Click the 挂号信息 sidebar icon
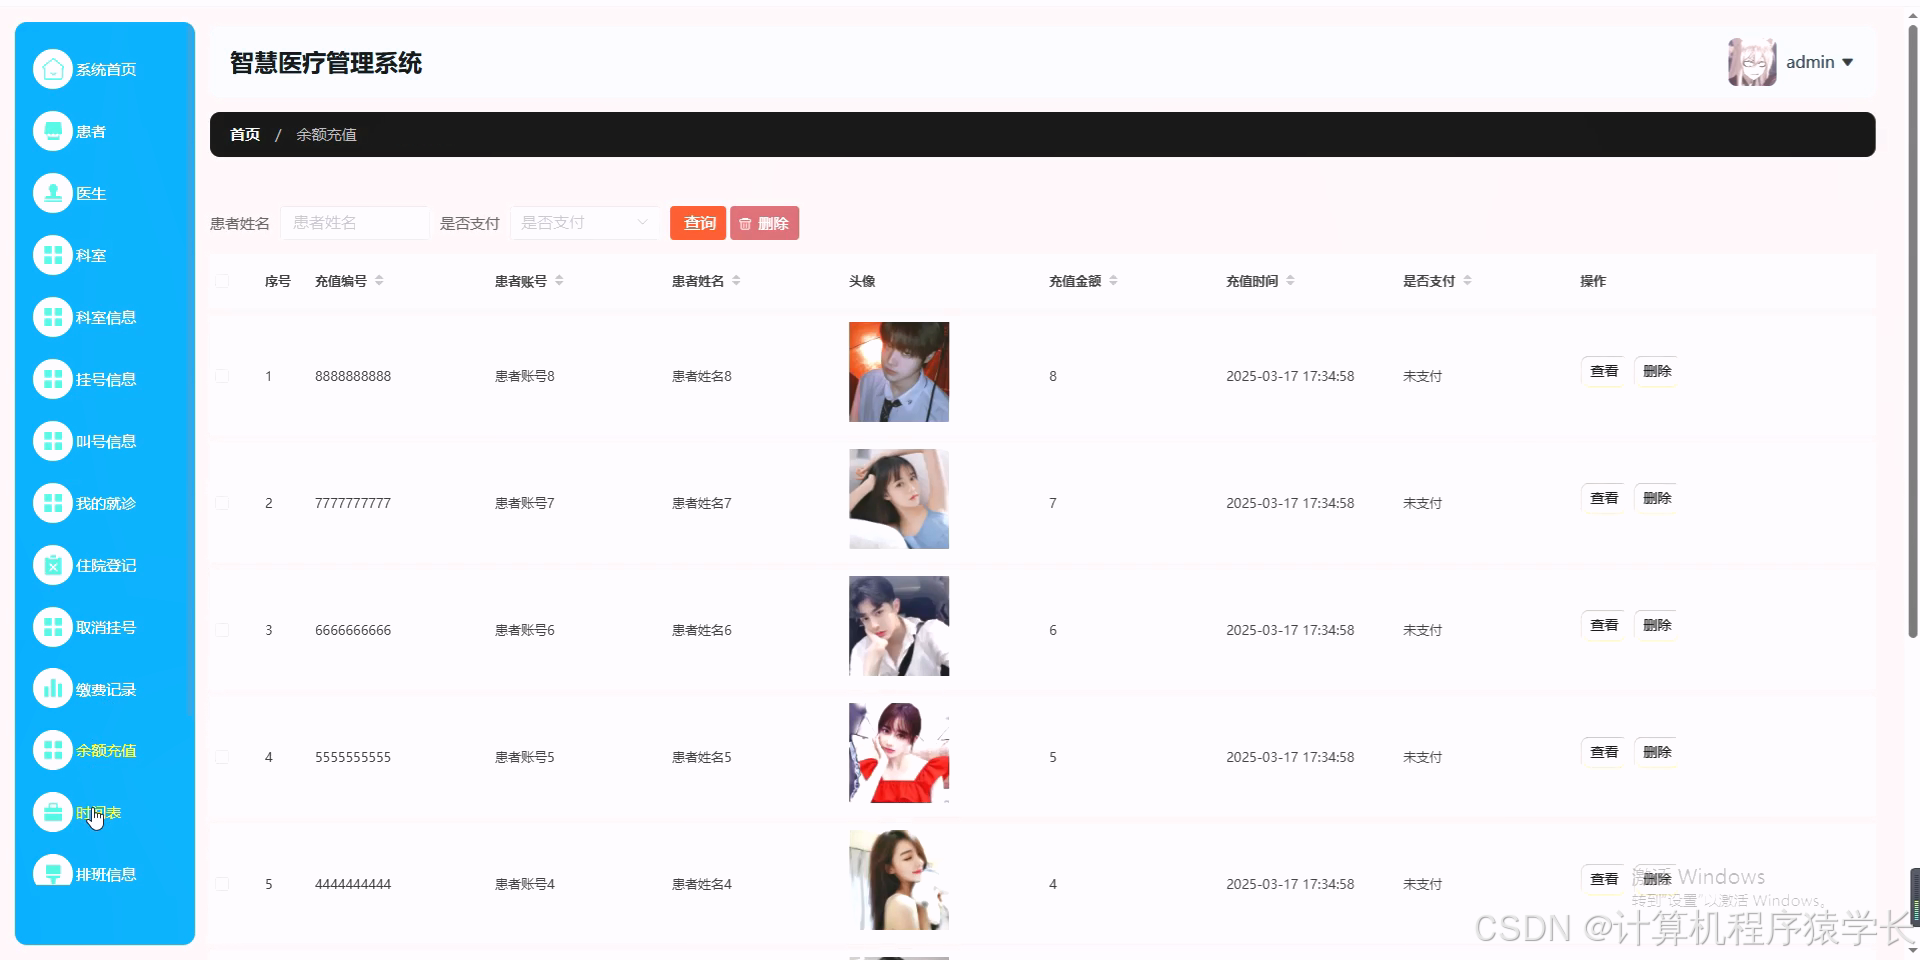Screen dimensions: 1920x960 coord(53,379)
